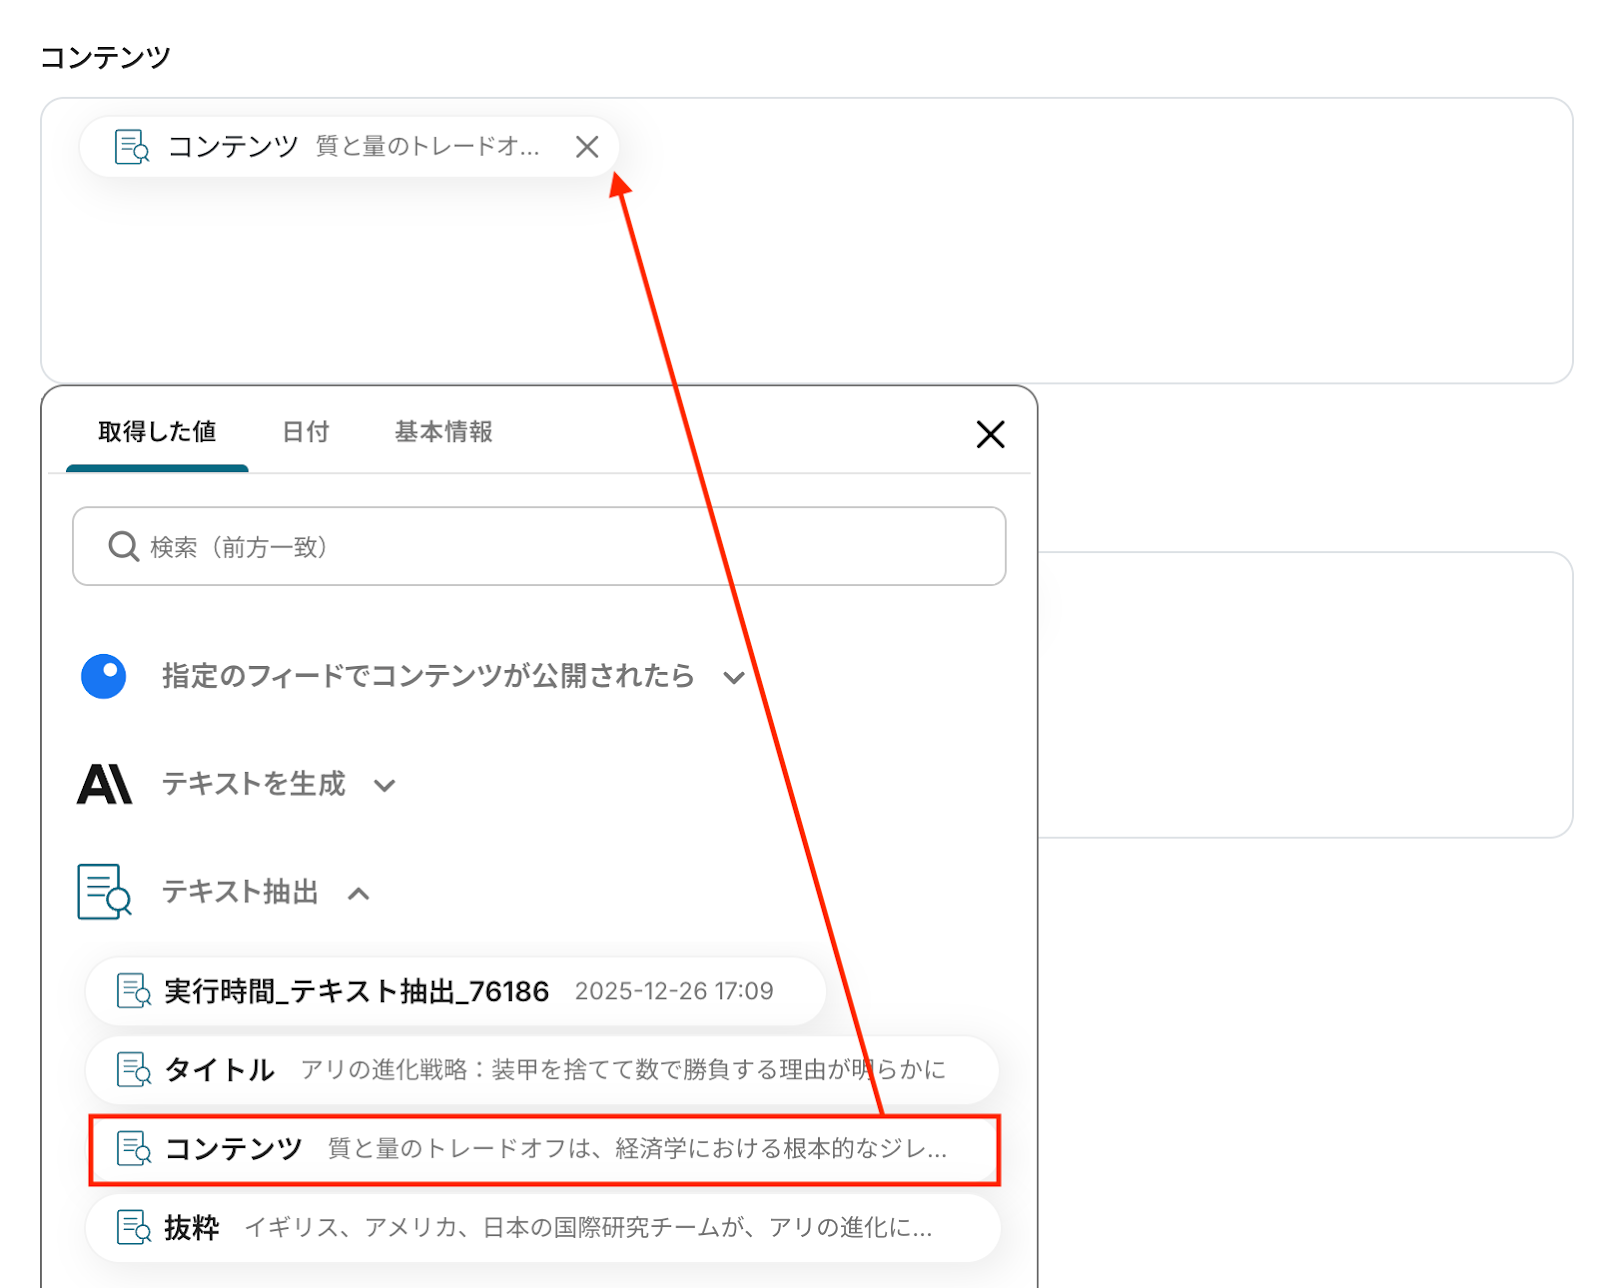This screenshot has height=1288, width=1600.
Task: Click the chevron beside 指定のフィードでコンテンツが公開されたら
Action: [734, 678]
